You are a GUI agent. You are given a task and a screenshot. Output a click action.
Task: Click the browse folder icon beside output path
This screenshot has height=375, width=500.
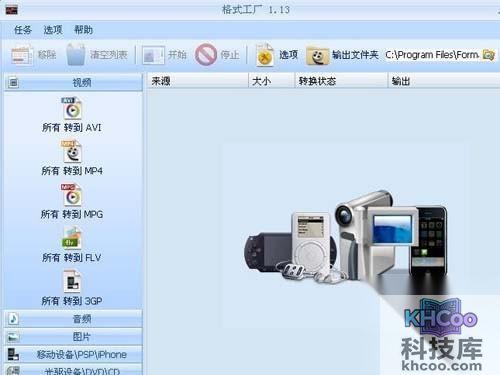(489, 55)
